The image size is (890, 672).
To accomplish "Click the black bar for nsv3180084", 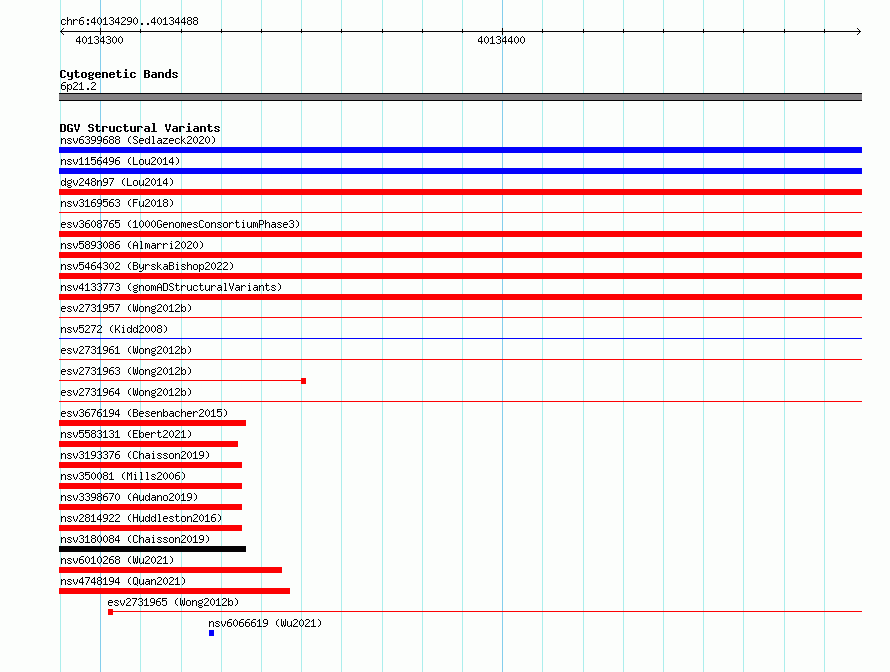I will pyautogui.click(x=153, y=549).
